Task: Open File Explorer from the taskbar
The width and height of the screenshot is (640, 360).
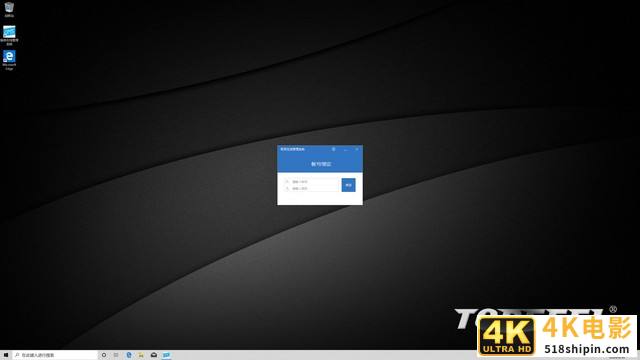Action: point(141,355)
